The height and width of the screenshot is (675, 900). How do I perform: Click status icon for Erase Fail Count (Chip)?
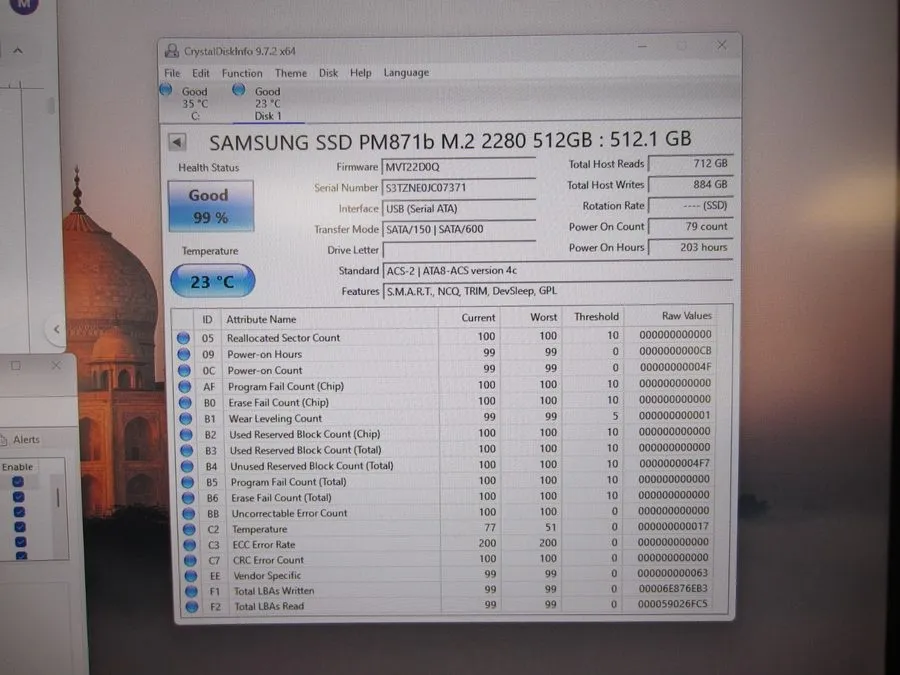(185, 402)
